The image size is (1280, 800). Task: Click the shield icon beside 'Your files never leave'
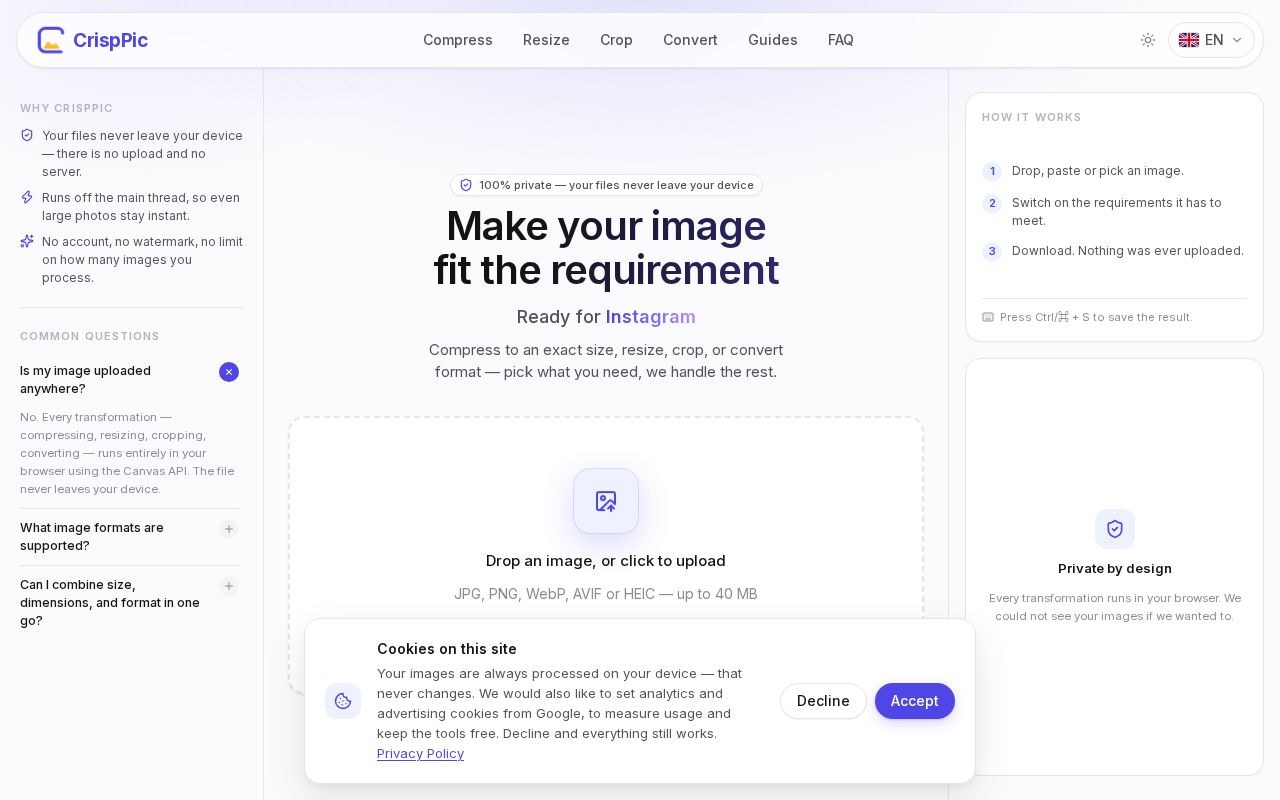pos(27,135)
